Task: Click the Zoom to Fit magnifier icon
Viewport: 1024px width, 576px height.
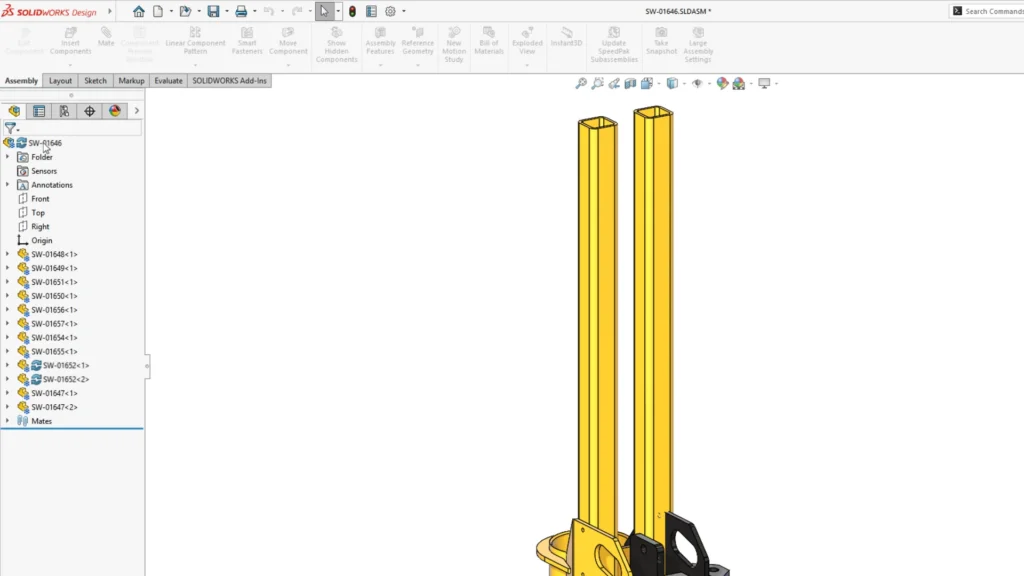Action: pos(581,84)
